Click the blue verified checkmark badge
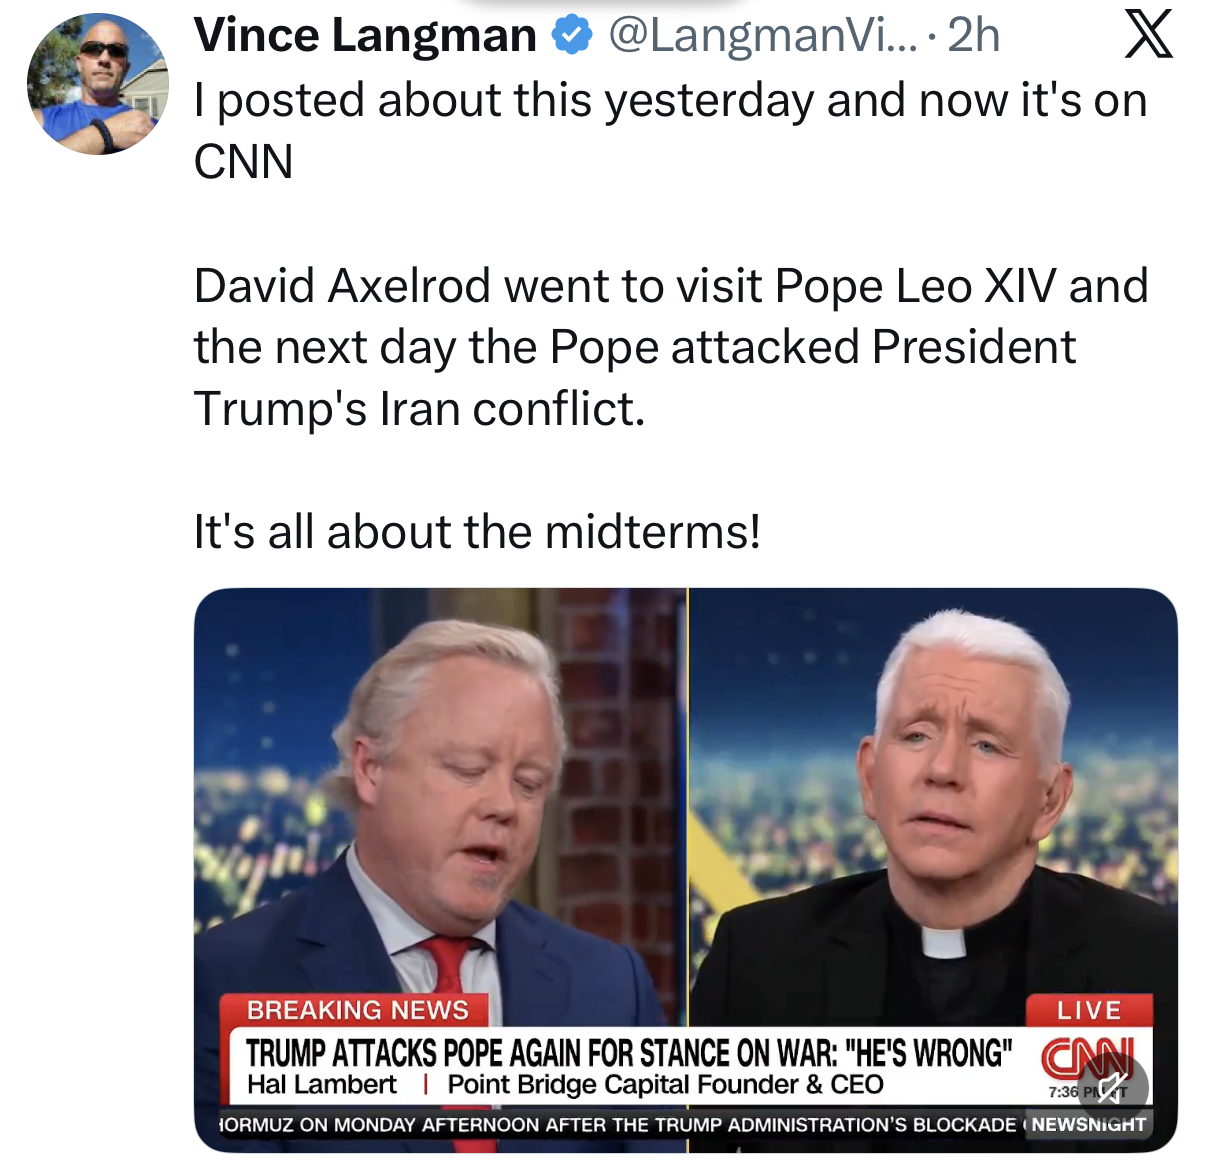Viewport: 1206px width, 1161px height. 571,36
